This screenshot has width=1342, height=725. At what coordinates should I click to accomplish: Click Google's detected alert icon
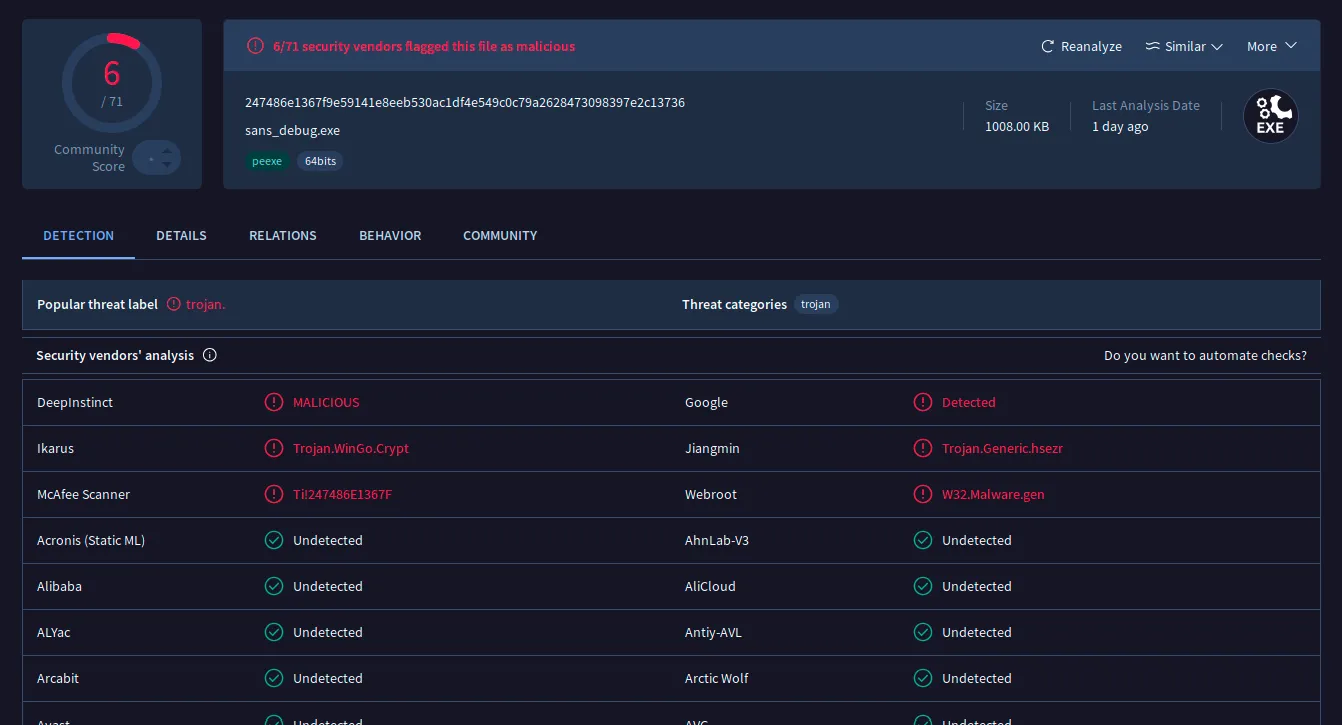pyautogui.click(x=923, y=402)
